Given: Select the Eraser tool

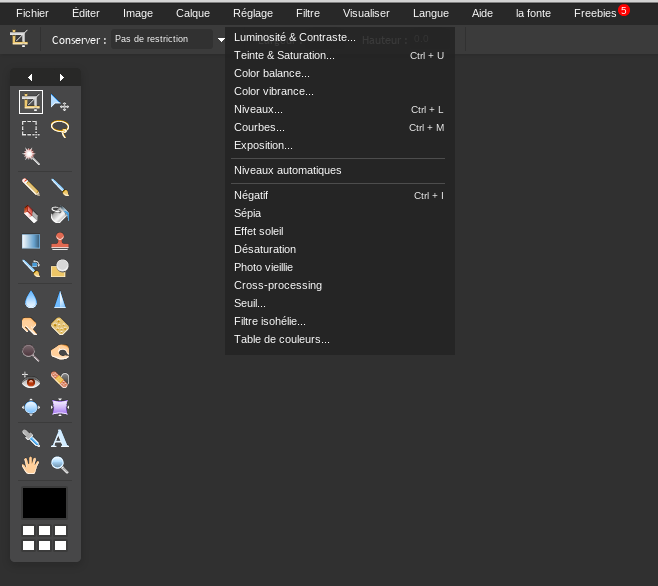Looking at the screenshot, I should [31, 215].
